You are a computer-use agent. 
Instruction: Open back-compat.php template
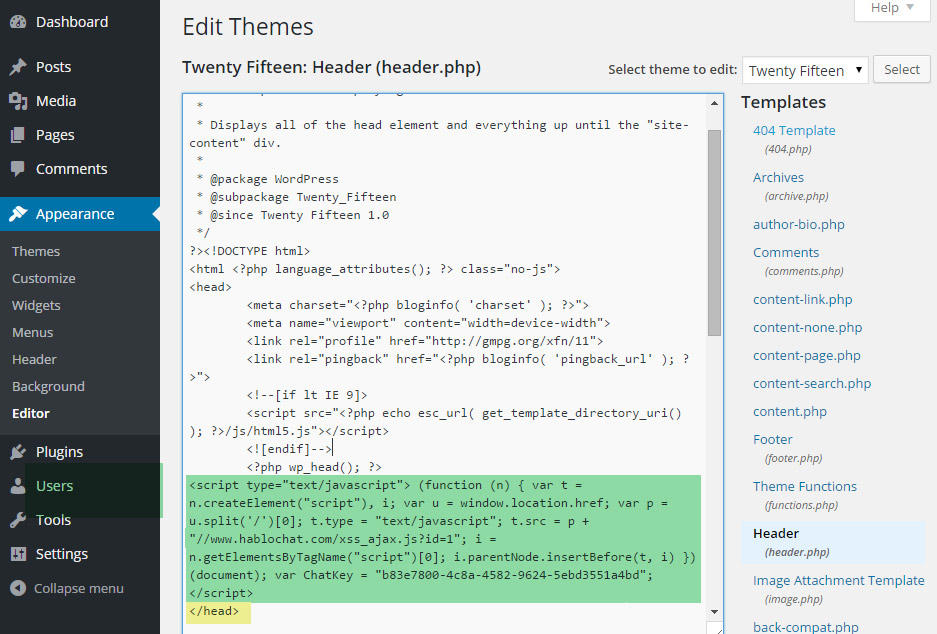tap(806, 627)
